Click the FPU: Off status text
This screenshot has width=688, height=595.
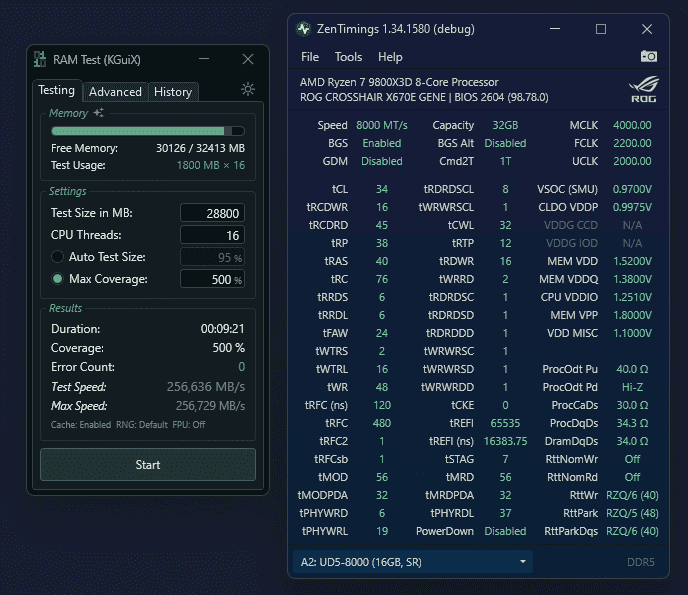(x=189, y=425)
